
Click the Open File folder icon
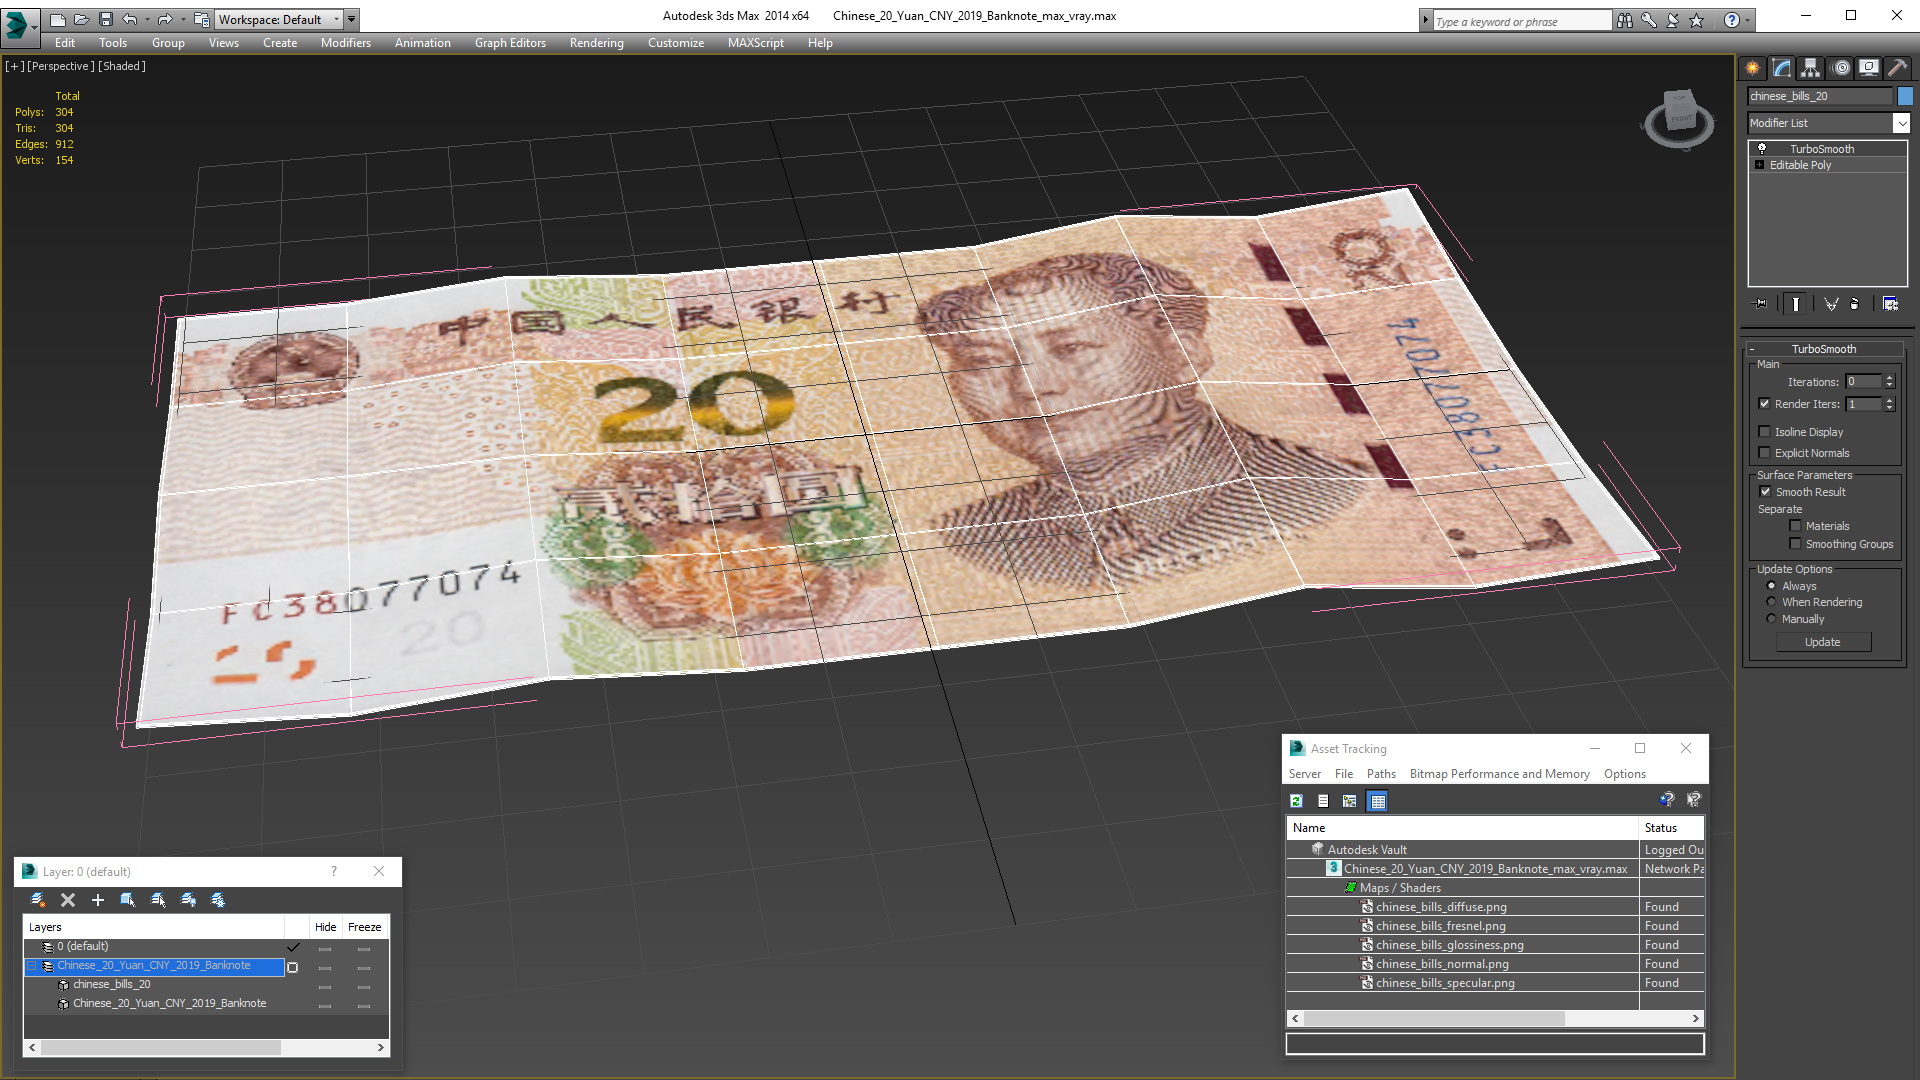(x=81, y=19)
